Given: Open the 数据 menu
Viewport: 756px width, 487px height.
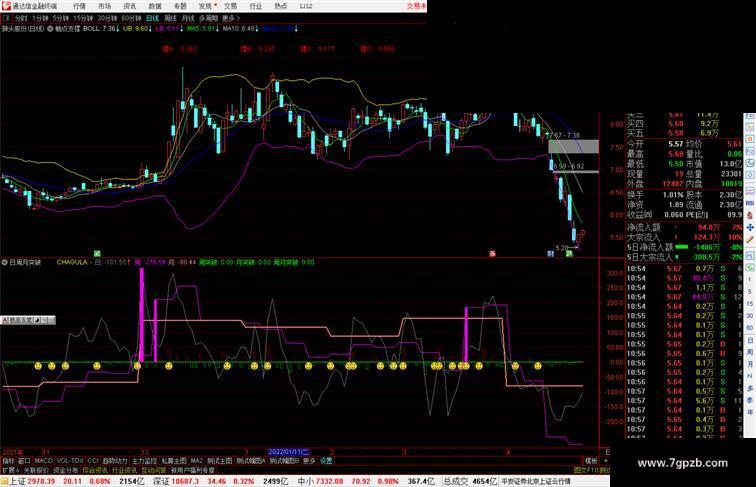Looking at the screenshot, I should click(x=155, y=6).
